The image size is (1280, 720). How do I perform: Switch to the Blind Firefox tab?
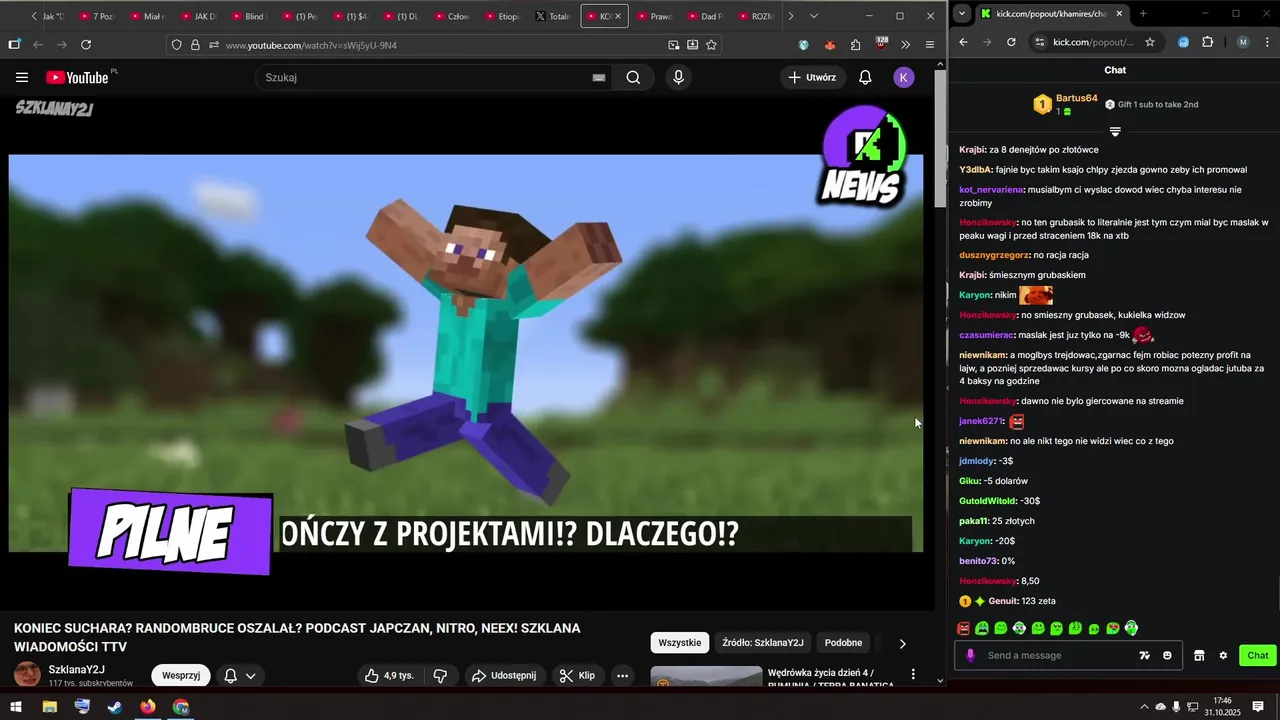click(249, 16)
